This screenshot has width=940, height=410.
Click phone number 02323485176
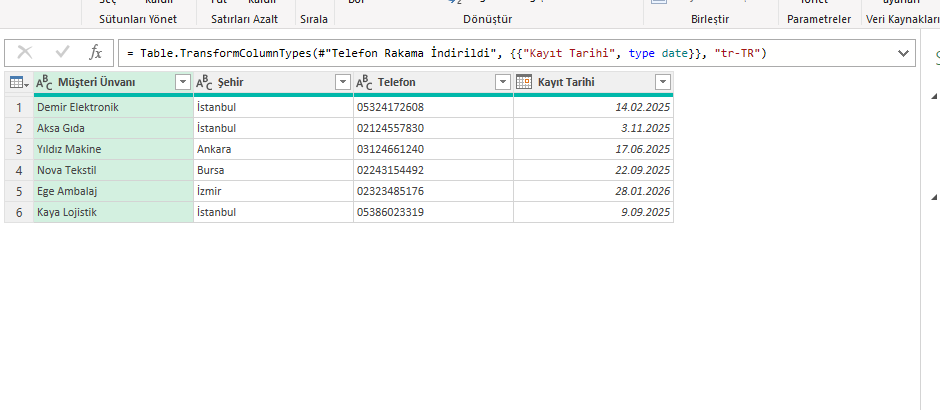(x=433, y=191)
